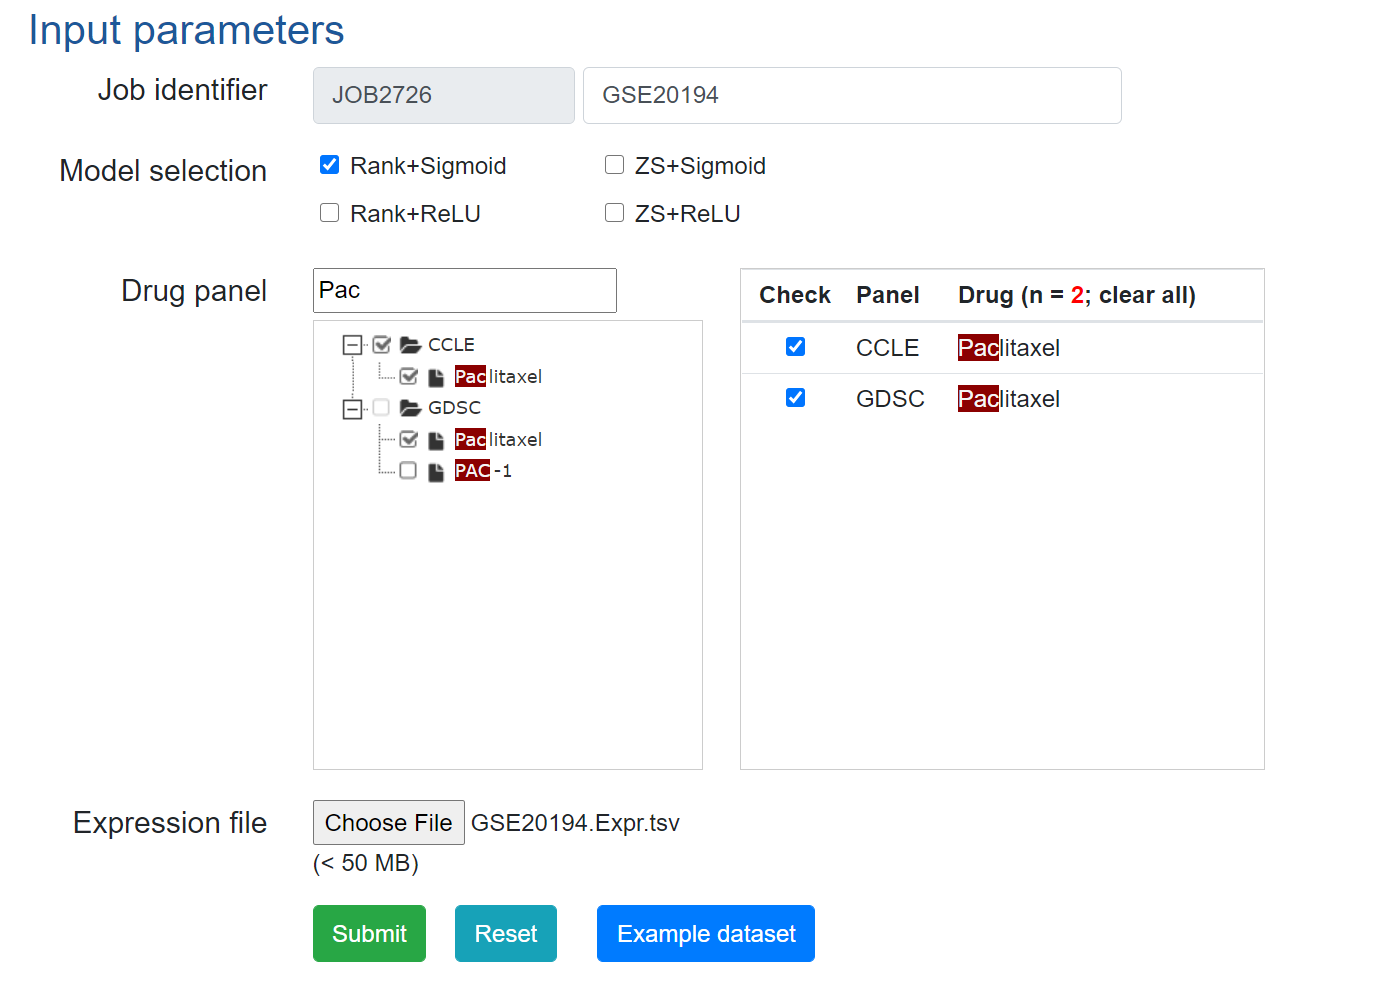Collapse the GDSC tree node
This screenshot has width=1390, height=997.
[x=352, y=409]
